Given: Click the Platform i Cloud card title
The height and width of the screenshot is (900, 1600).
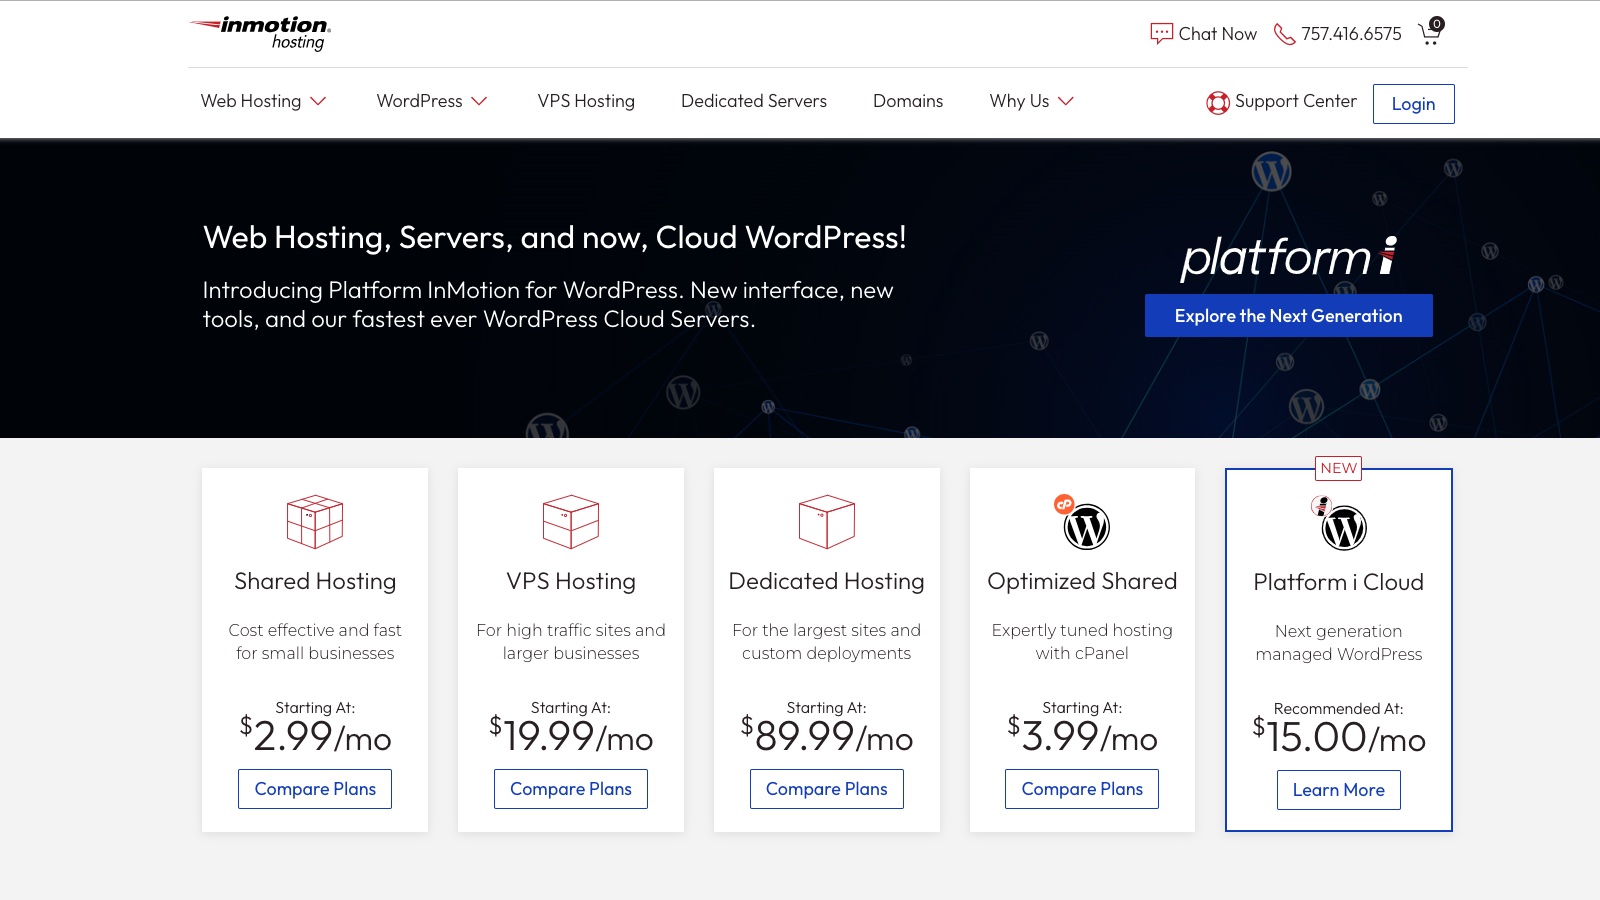Looking at the screenshot, I should [1339, 582].
